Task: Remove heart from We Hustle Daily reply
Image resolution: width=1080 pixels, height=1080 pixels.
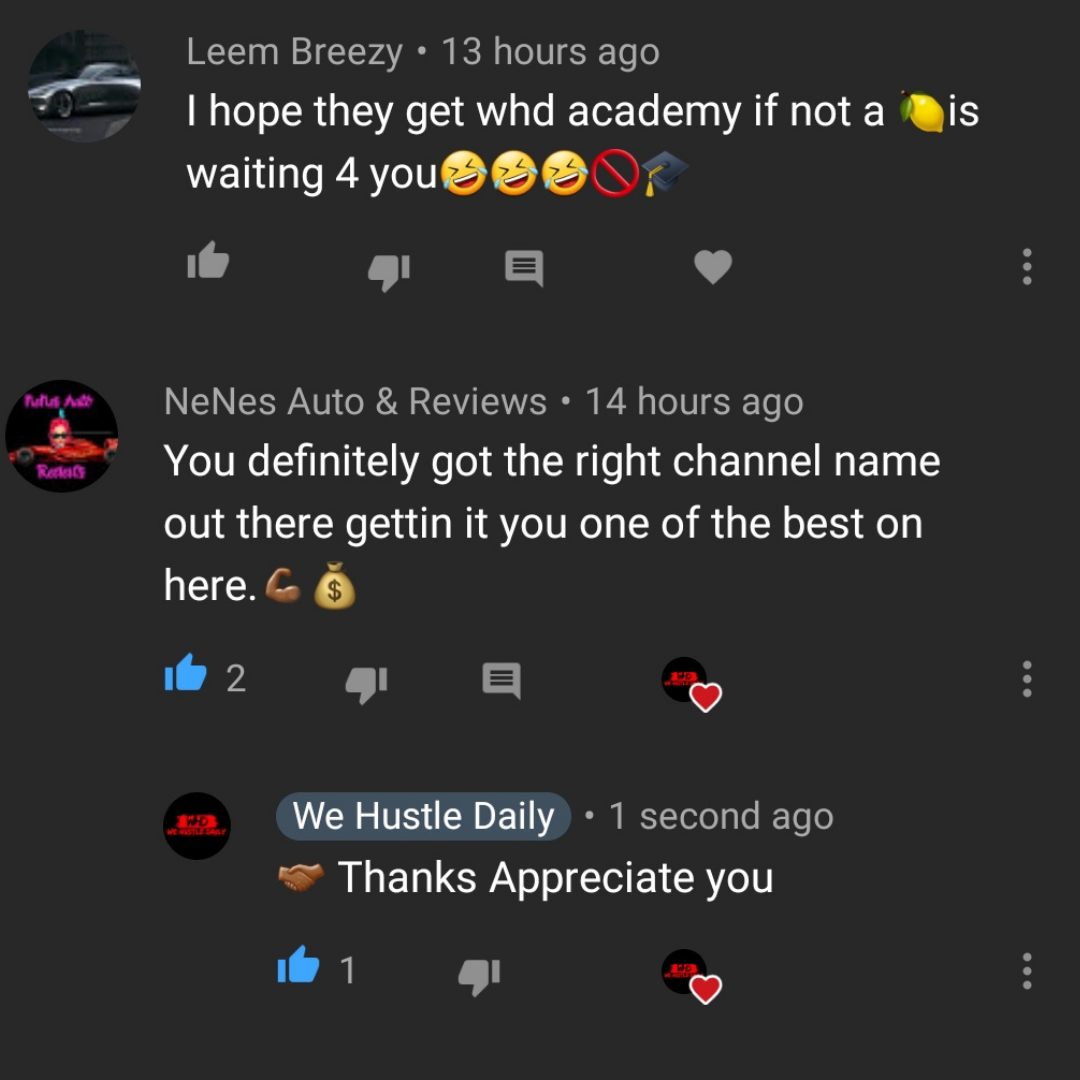Action: (692, 977)
